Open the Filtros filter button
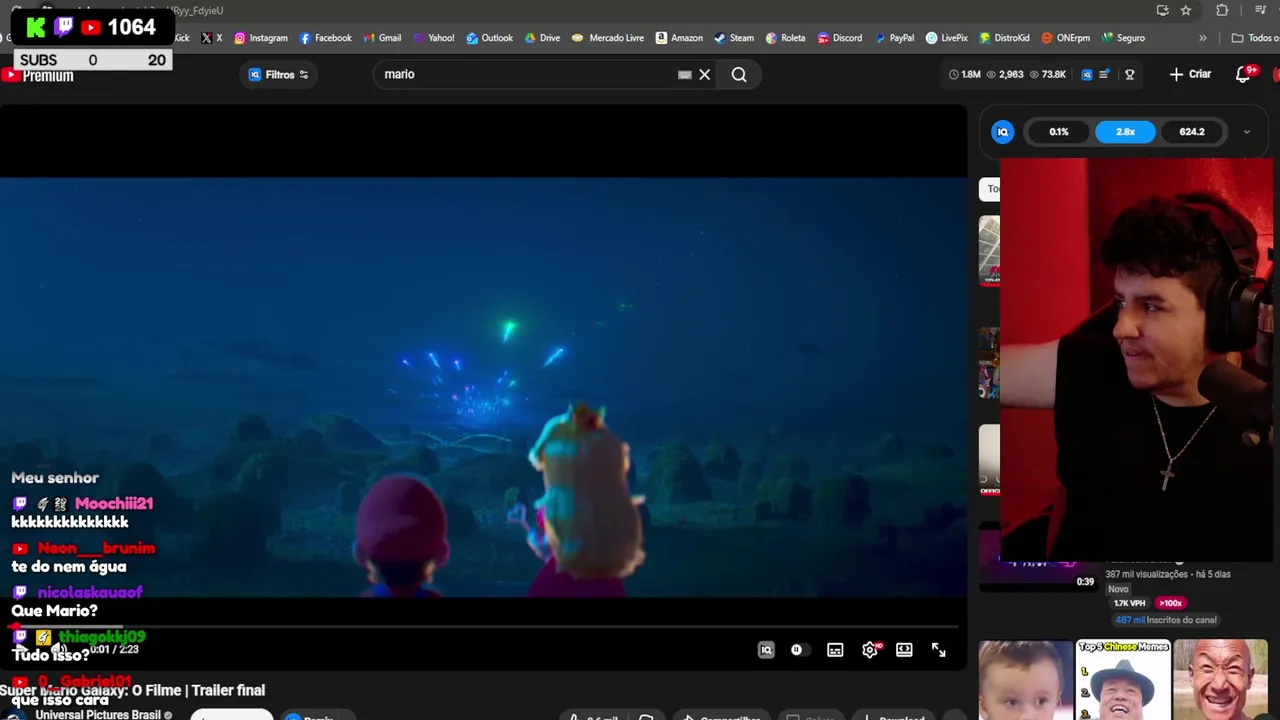The height and width of the screenshot is (720, 1280). [278, 74]
